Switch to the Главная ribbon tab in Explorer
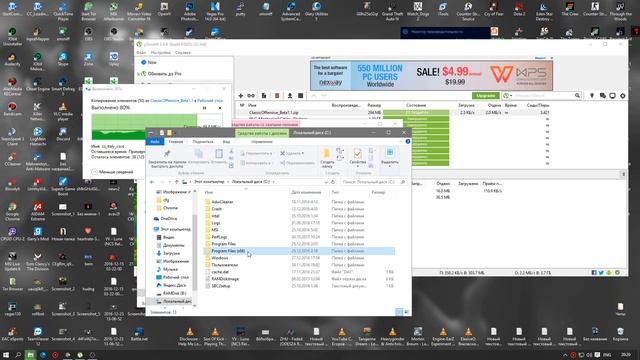Image resolution: width=640 pixels, height=360 pixels. coord(176,142)
